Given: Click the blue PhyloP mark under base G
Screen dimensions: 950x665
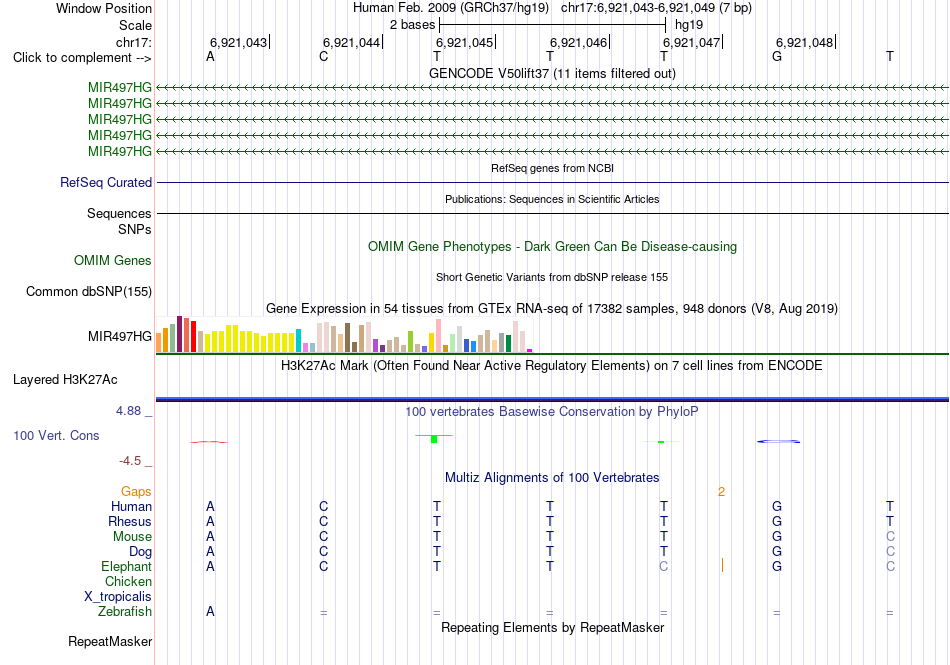Looking at the screenshot, I should (x=779, y=442).
